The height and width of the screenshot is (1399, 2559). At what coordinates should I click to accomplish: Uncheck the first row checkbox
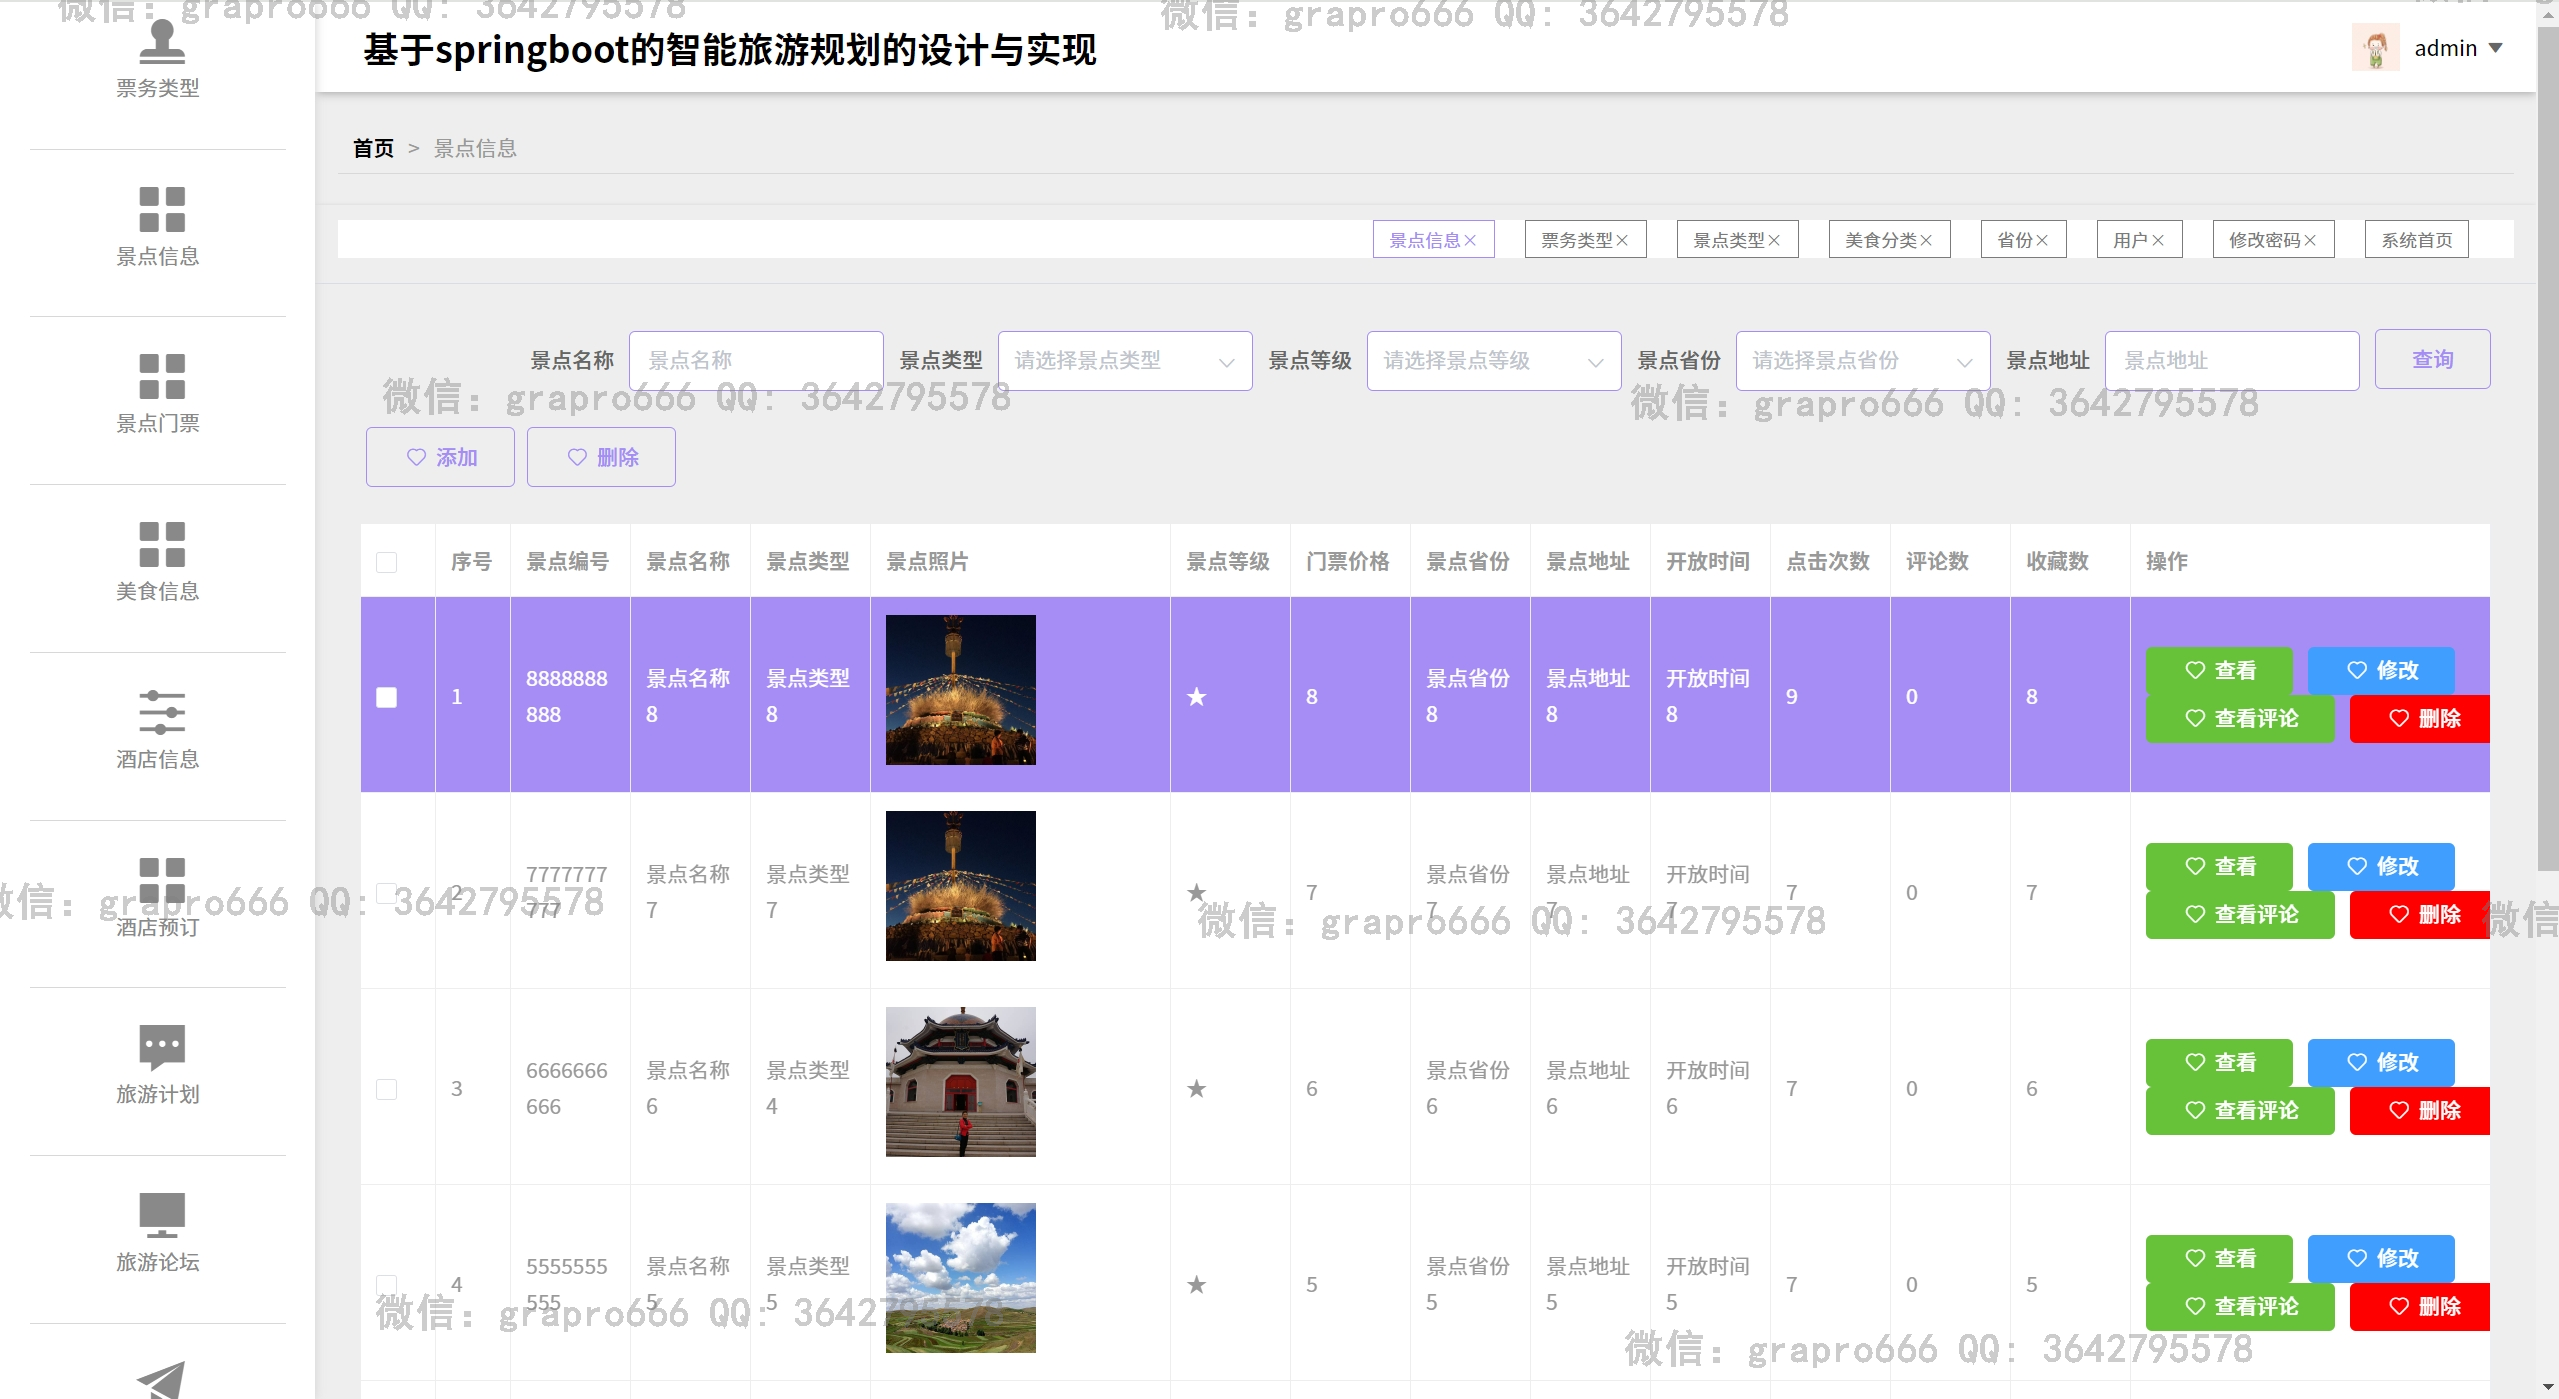[386, 697]
